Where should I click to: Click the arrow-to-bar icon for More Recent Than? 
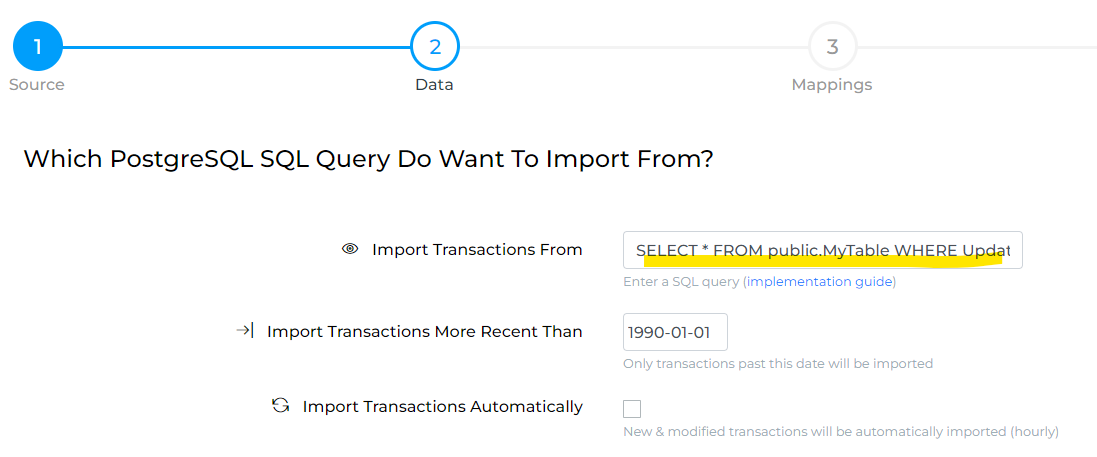click(x=245, y=331)
